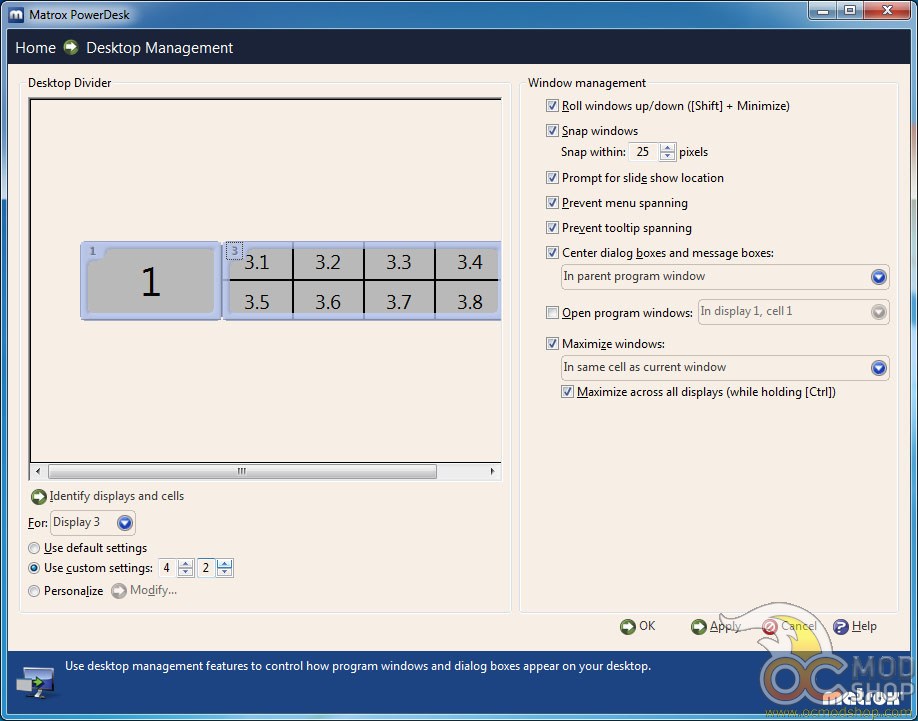Screen dimensions: 918x721
Task: Open the In parent program window dropdown
Action: [x=725, y=277]
